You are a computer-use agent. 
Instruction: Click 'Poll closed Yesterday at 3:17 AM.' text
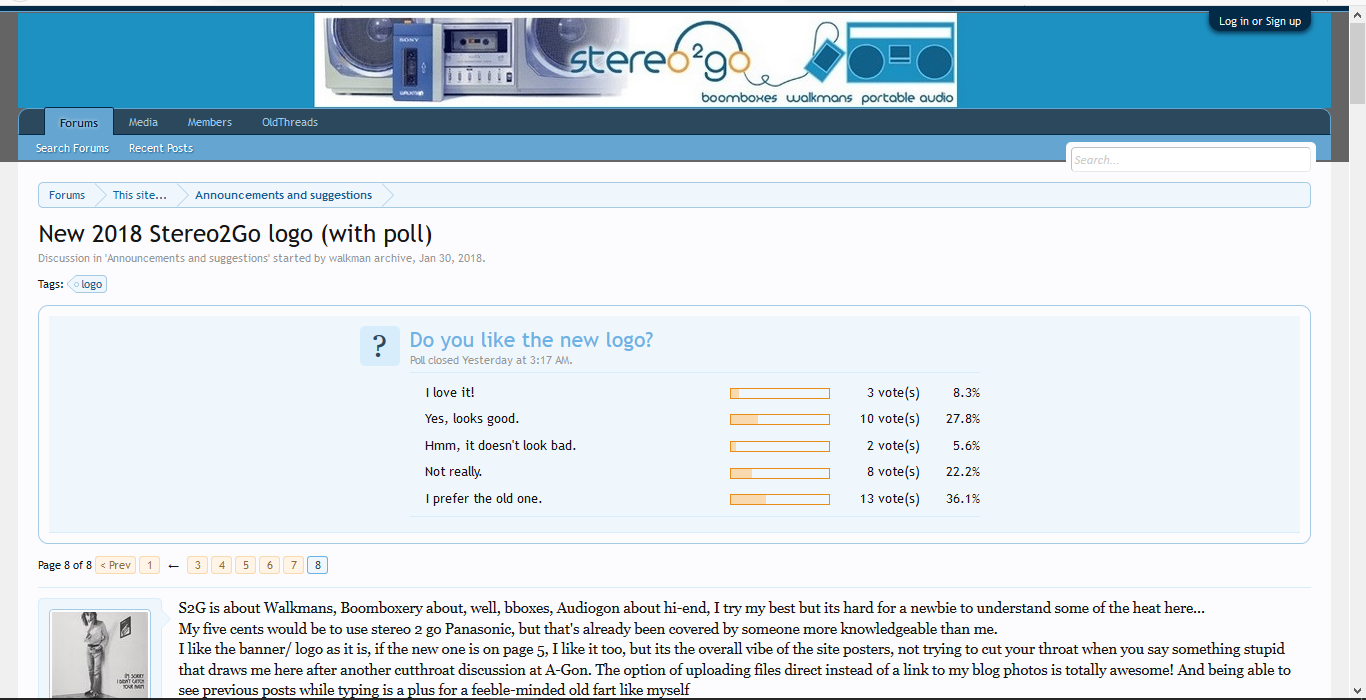[491, 360]
